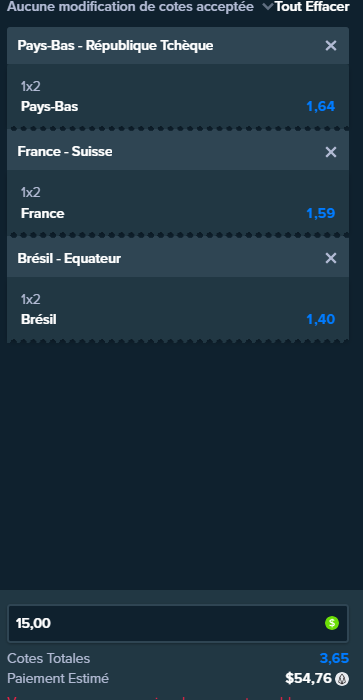The height and width of the screenshot is (700, 363).
Task: Open the France - Suisse match header
Action: tap(65, 152)
